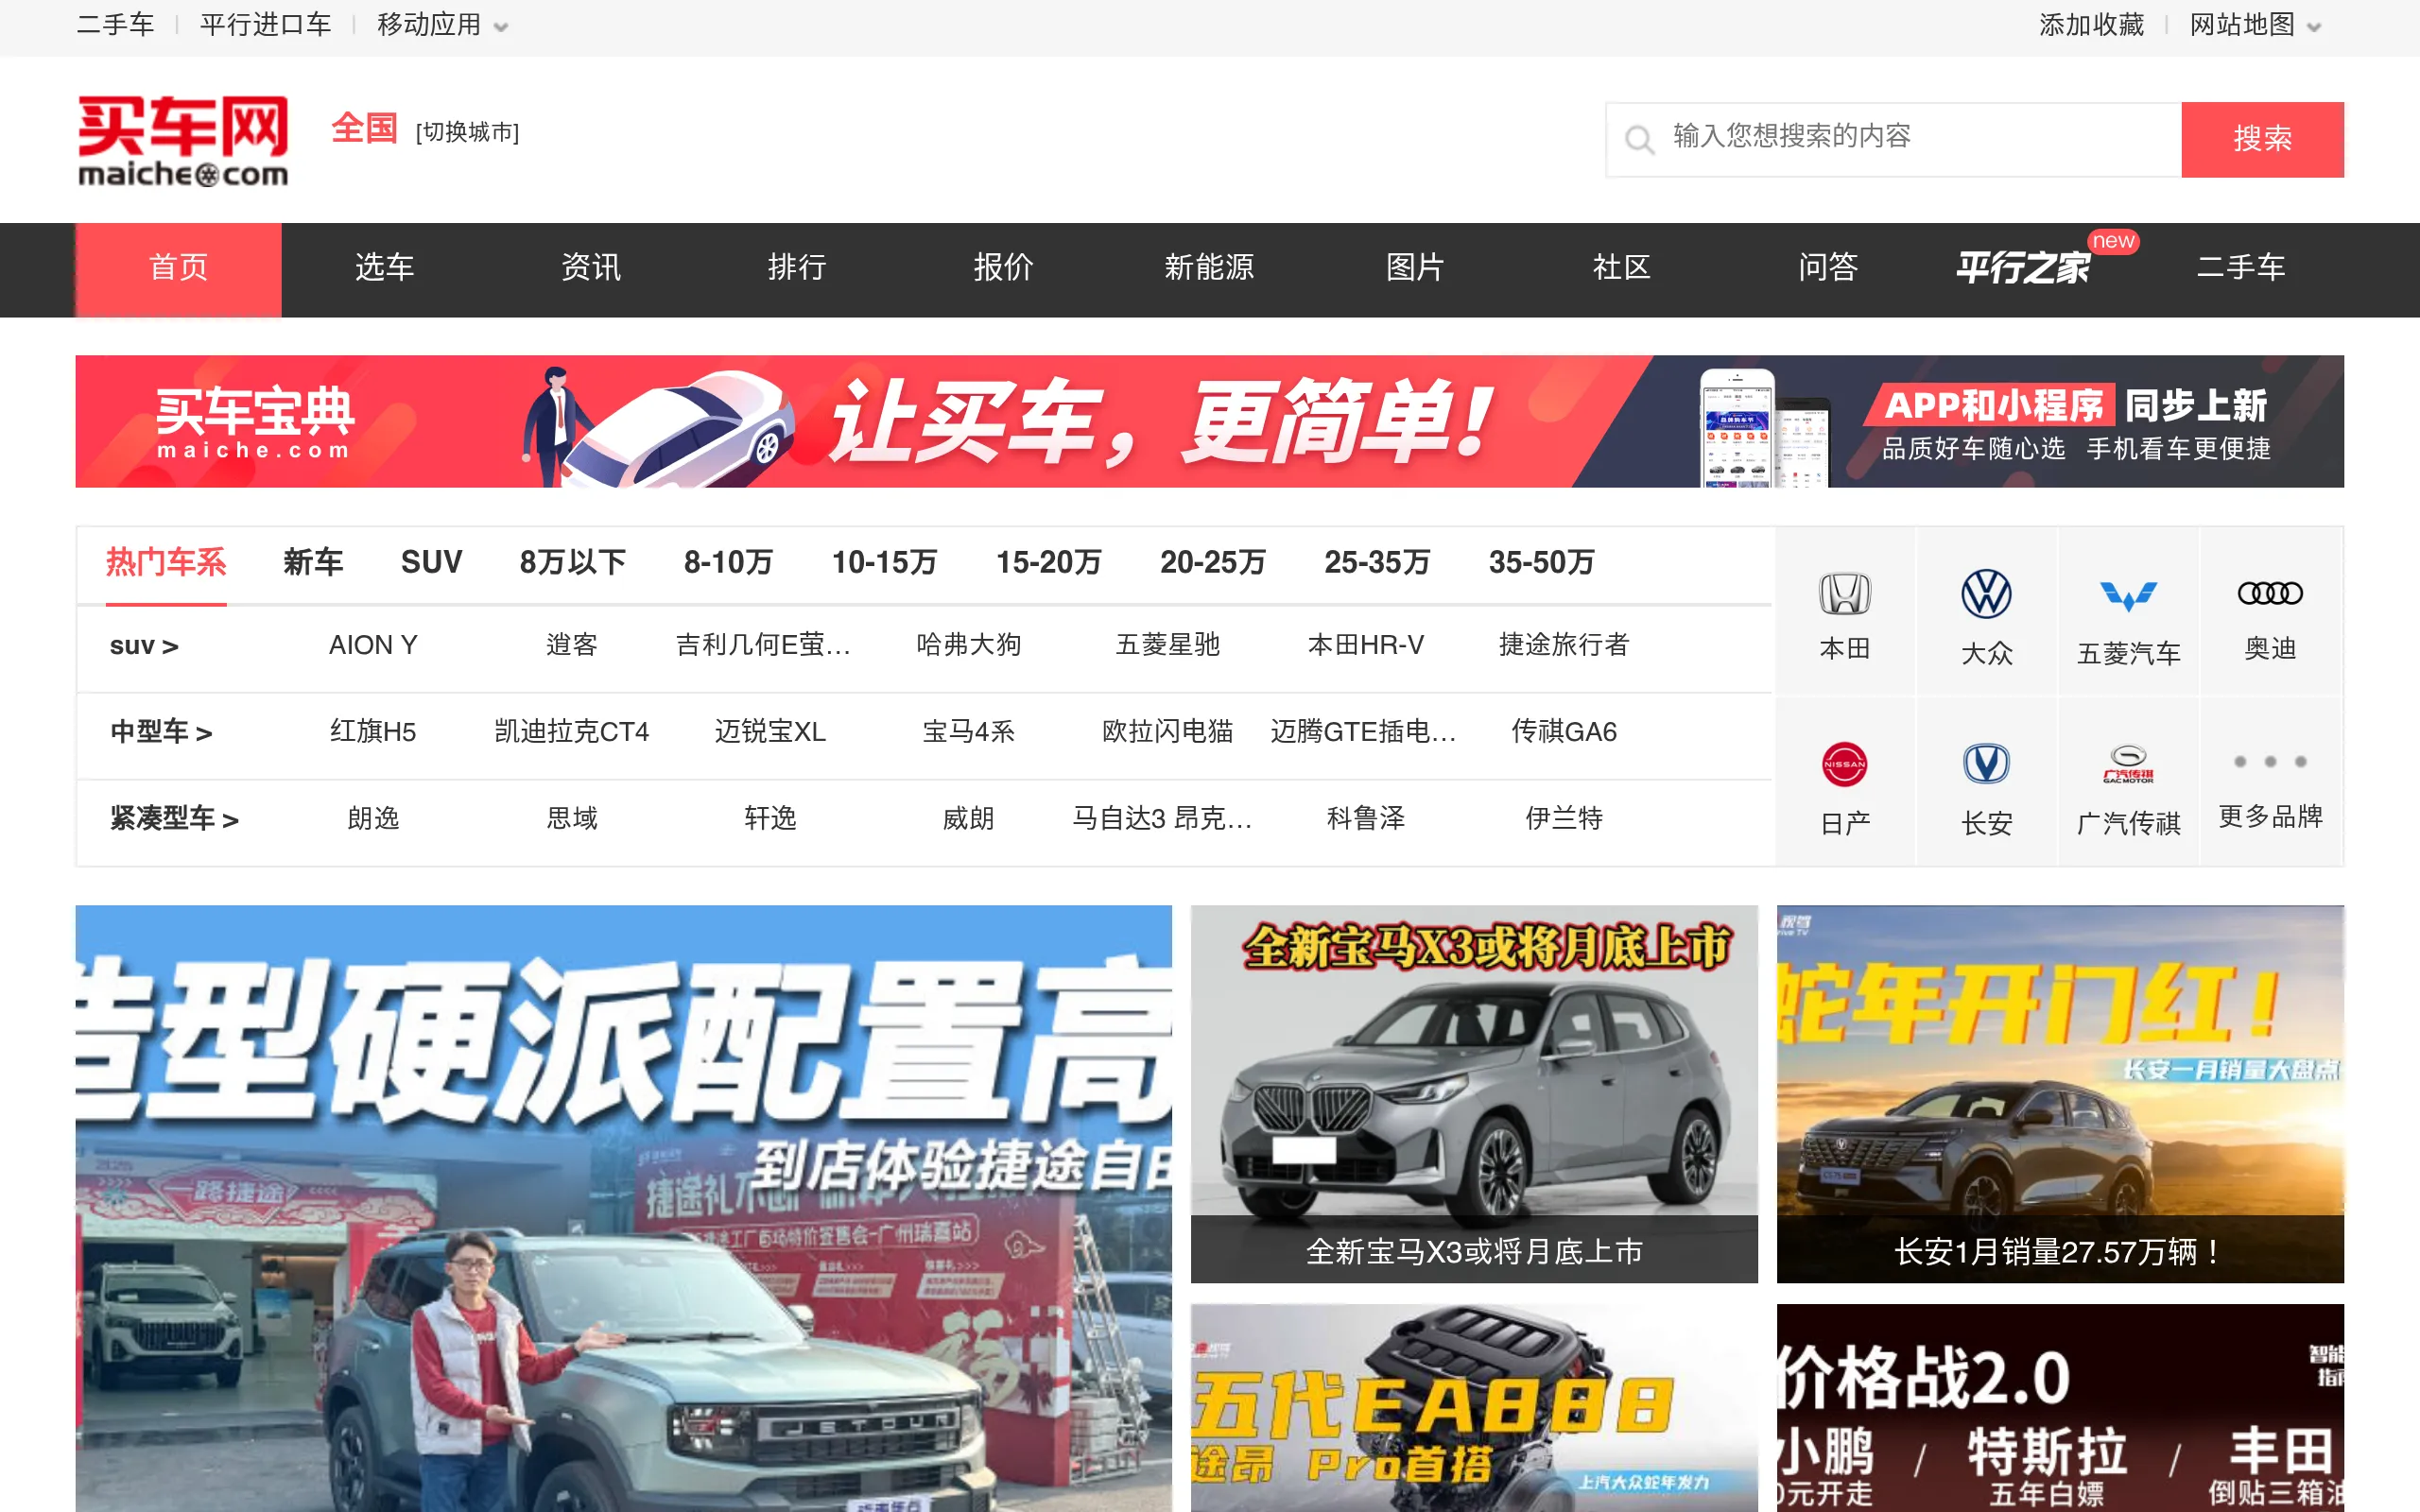Click the 平行进口车 top-bar link

265,25
